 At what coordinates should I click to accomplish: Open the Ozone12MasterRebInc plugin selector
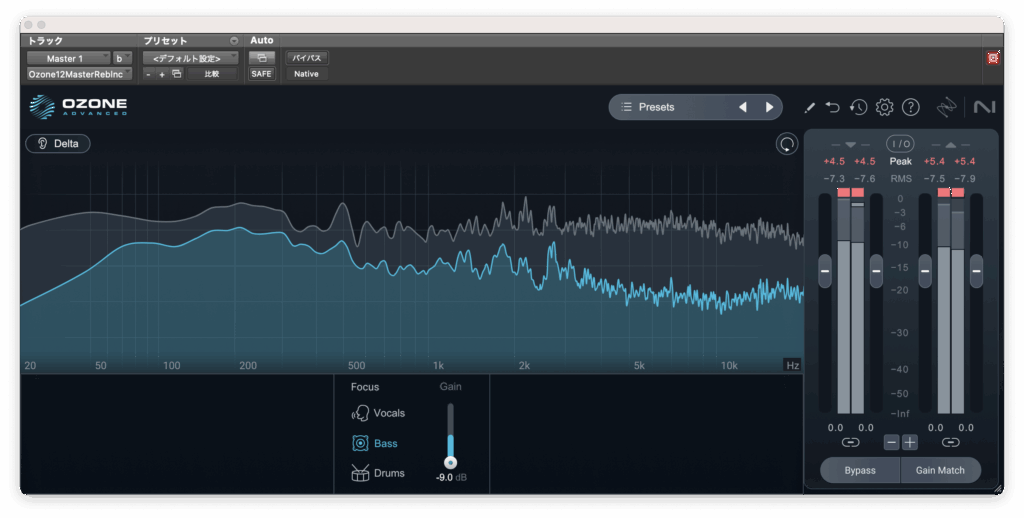coord(79,74)
